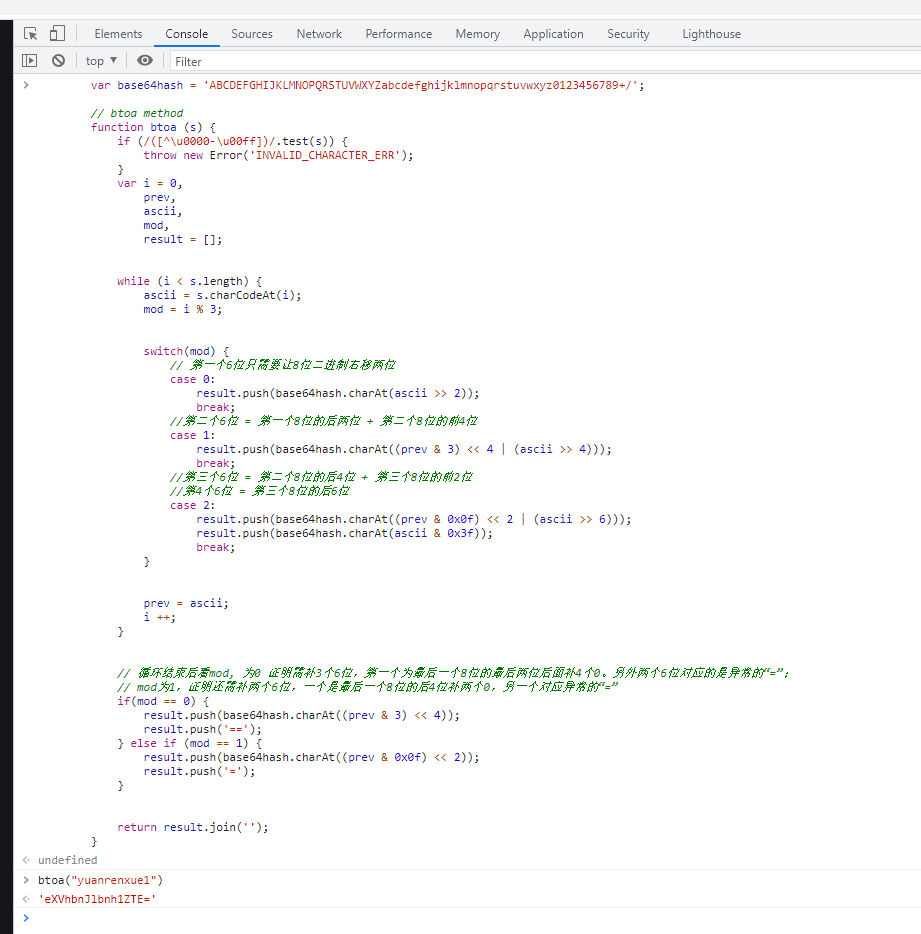Switch to the Memory tab
The width and height of the screenshot is (921, 934).
pos(478,34)
